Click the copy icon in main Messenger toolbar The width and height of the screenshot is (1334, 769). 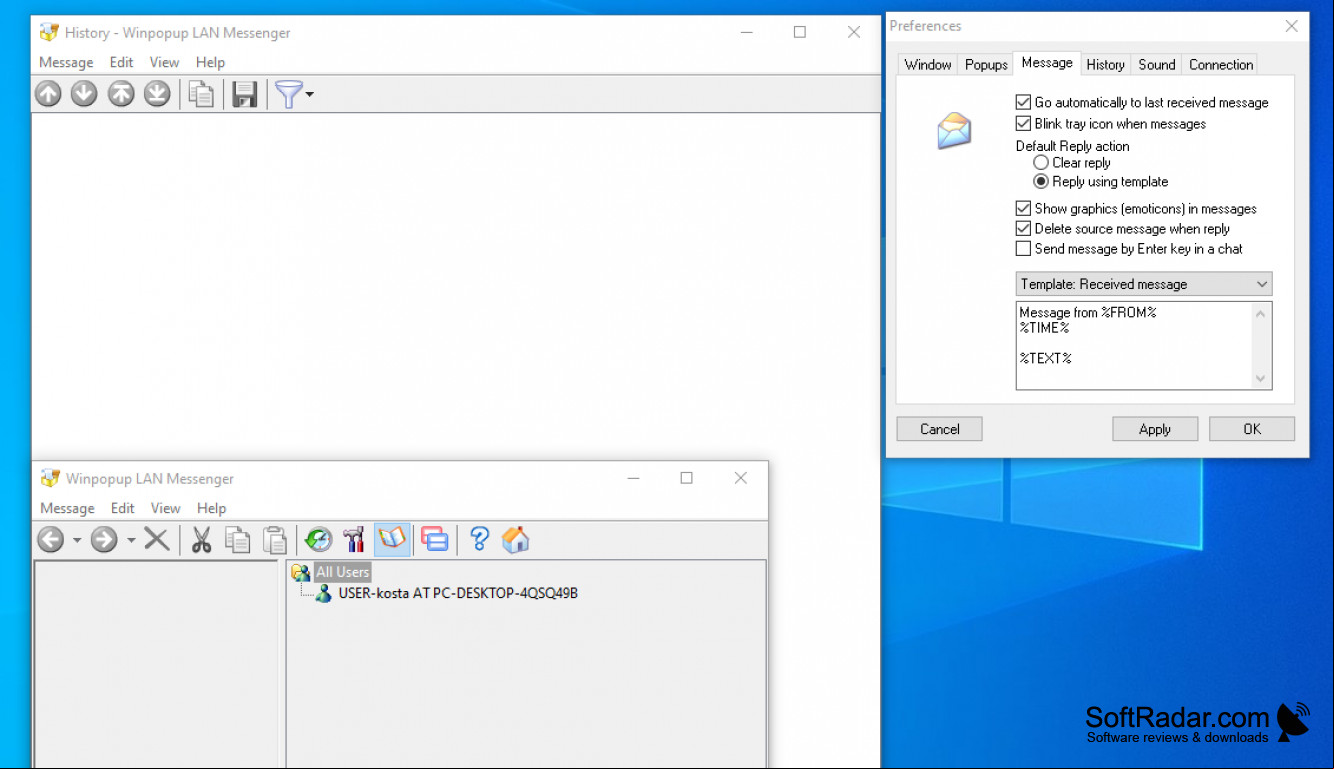pyautogui.click(x=238, y=540)
